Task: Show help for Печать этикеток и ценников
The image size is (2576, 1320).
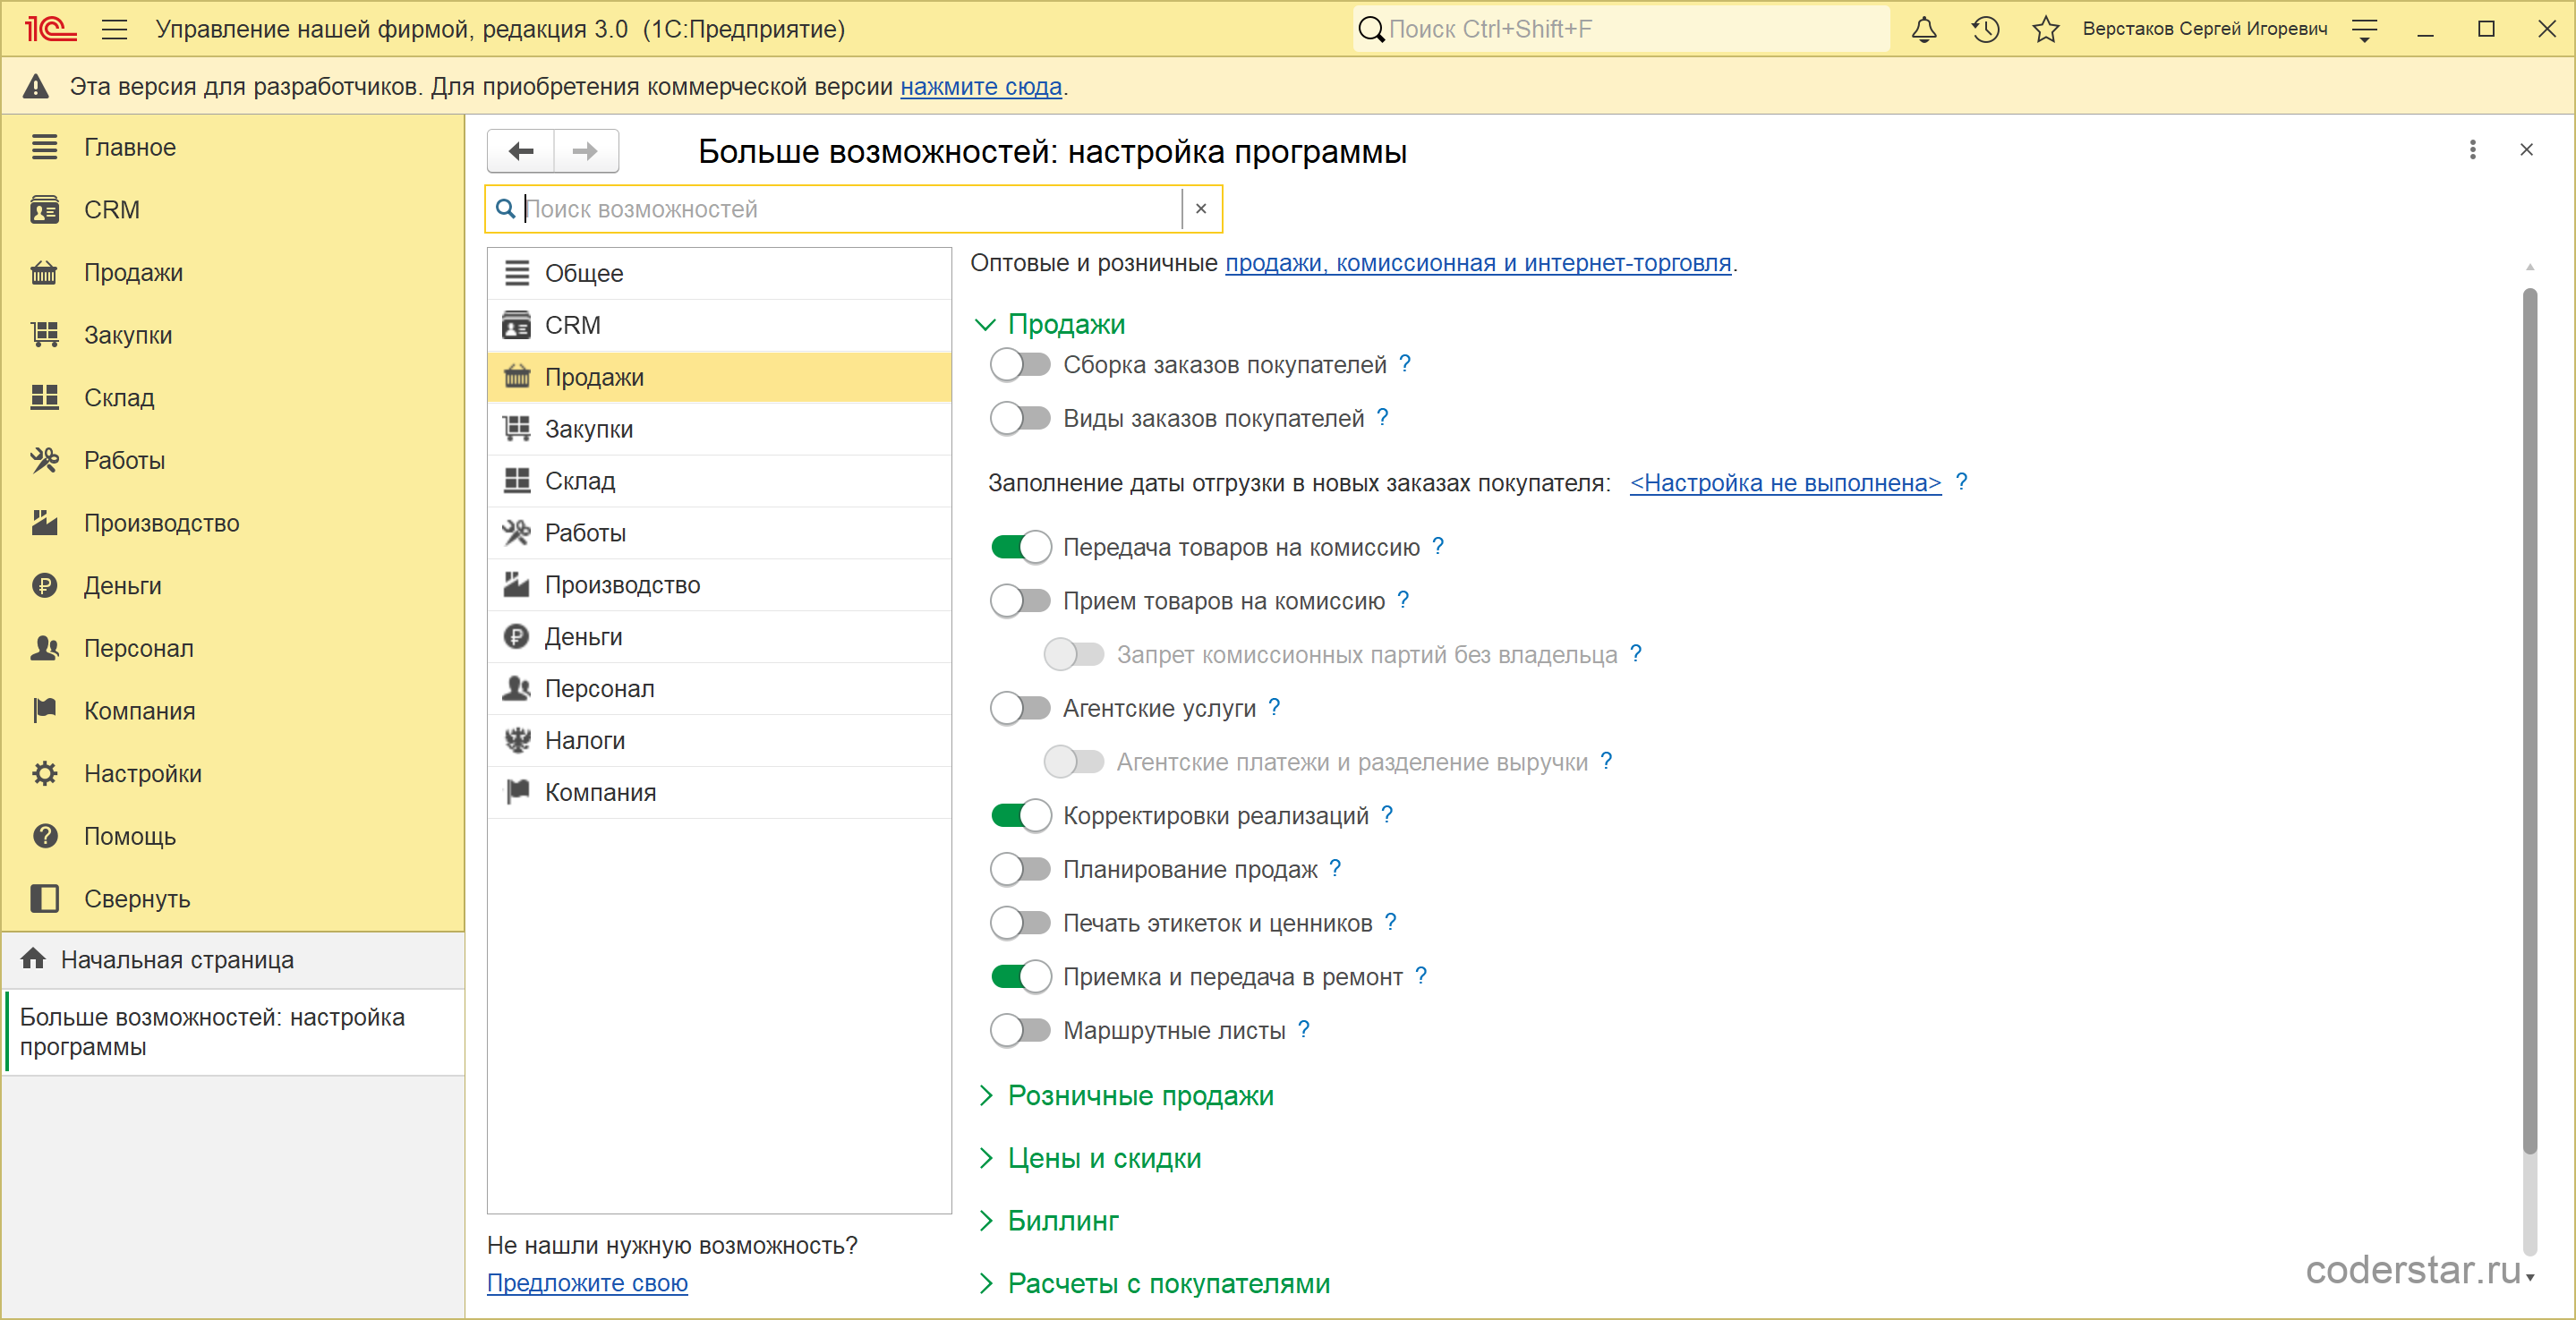Action: pos(1390,922)
